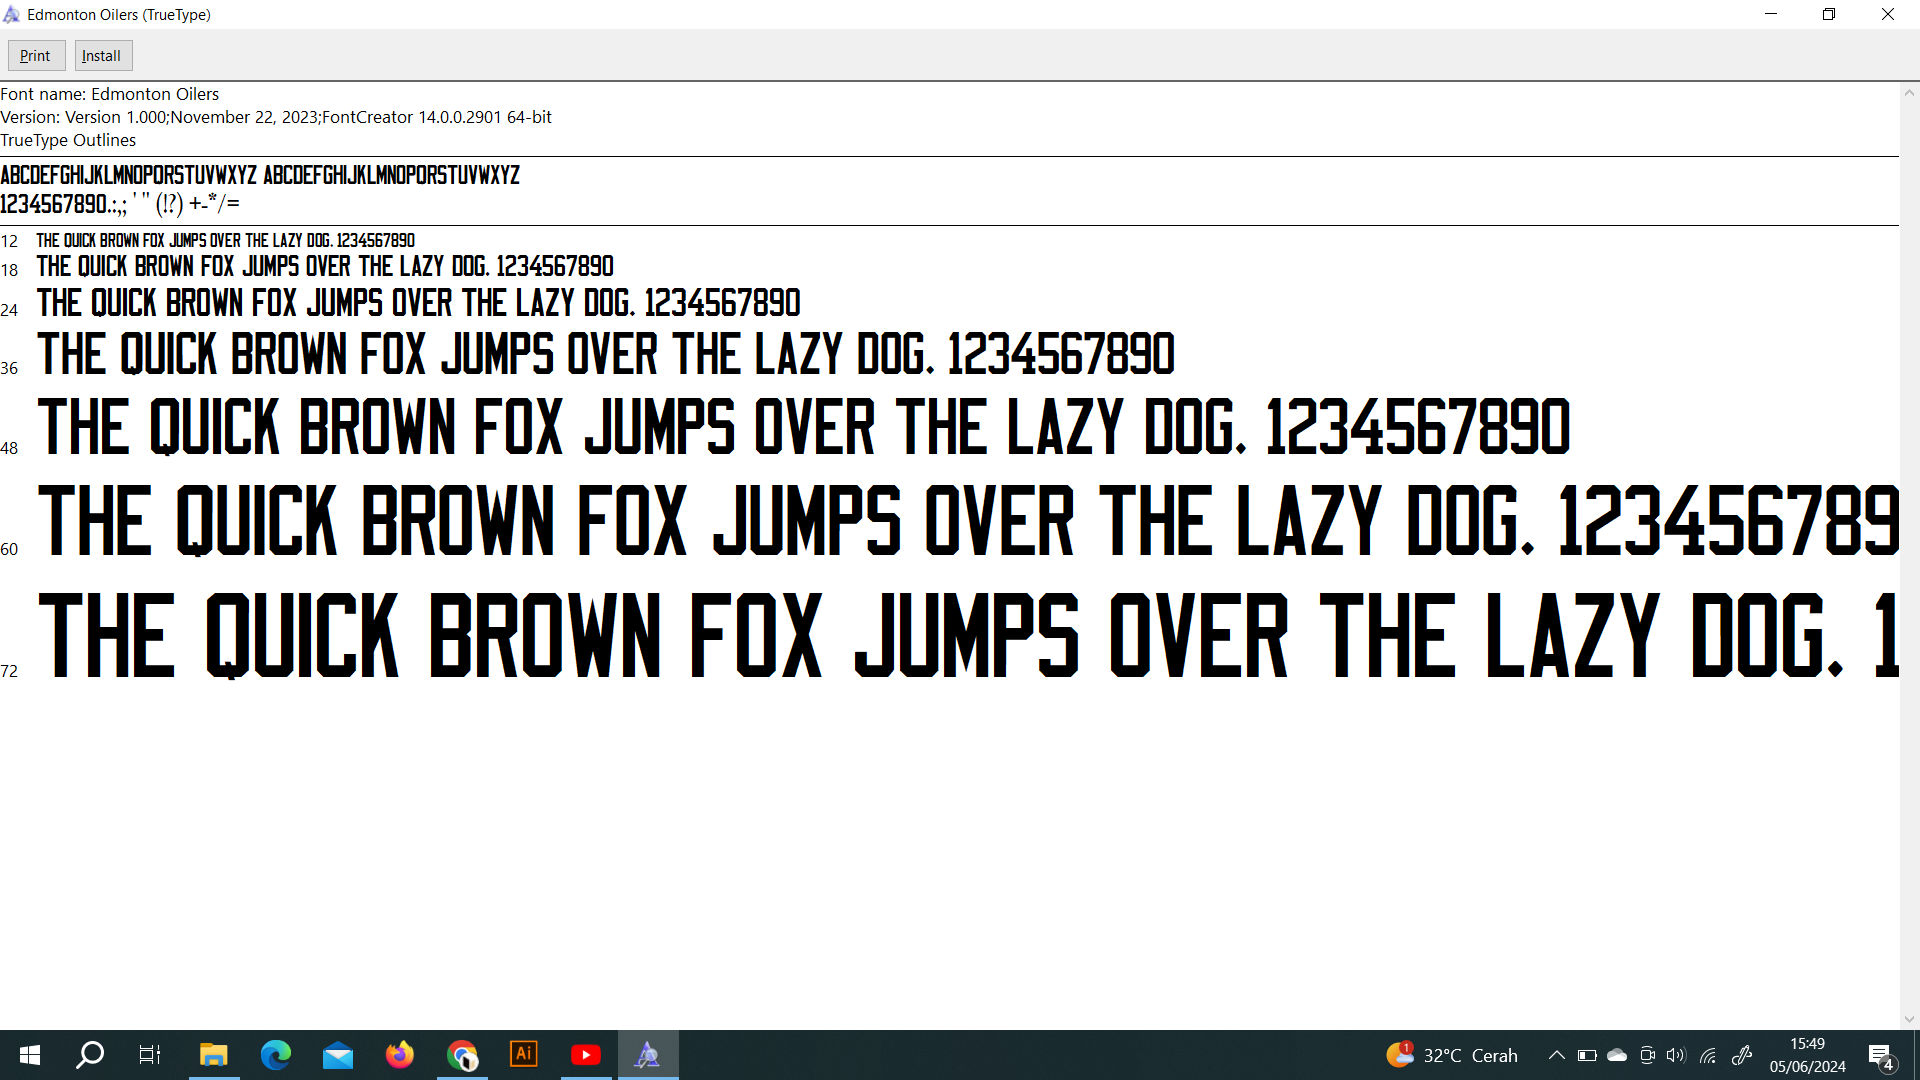Switch to Firefox in taskbar

[x=400, y=1055]
